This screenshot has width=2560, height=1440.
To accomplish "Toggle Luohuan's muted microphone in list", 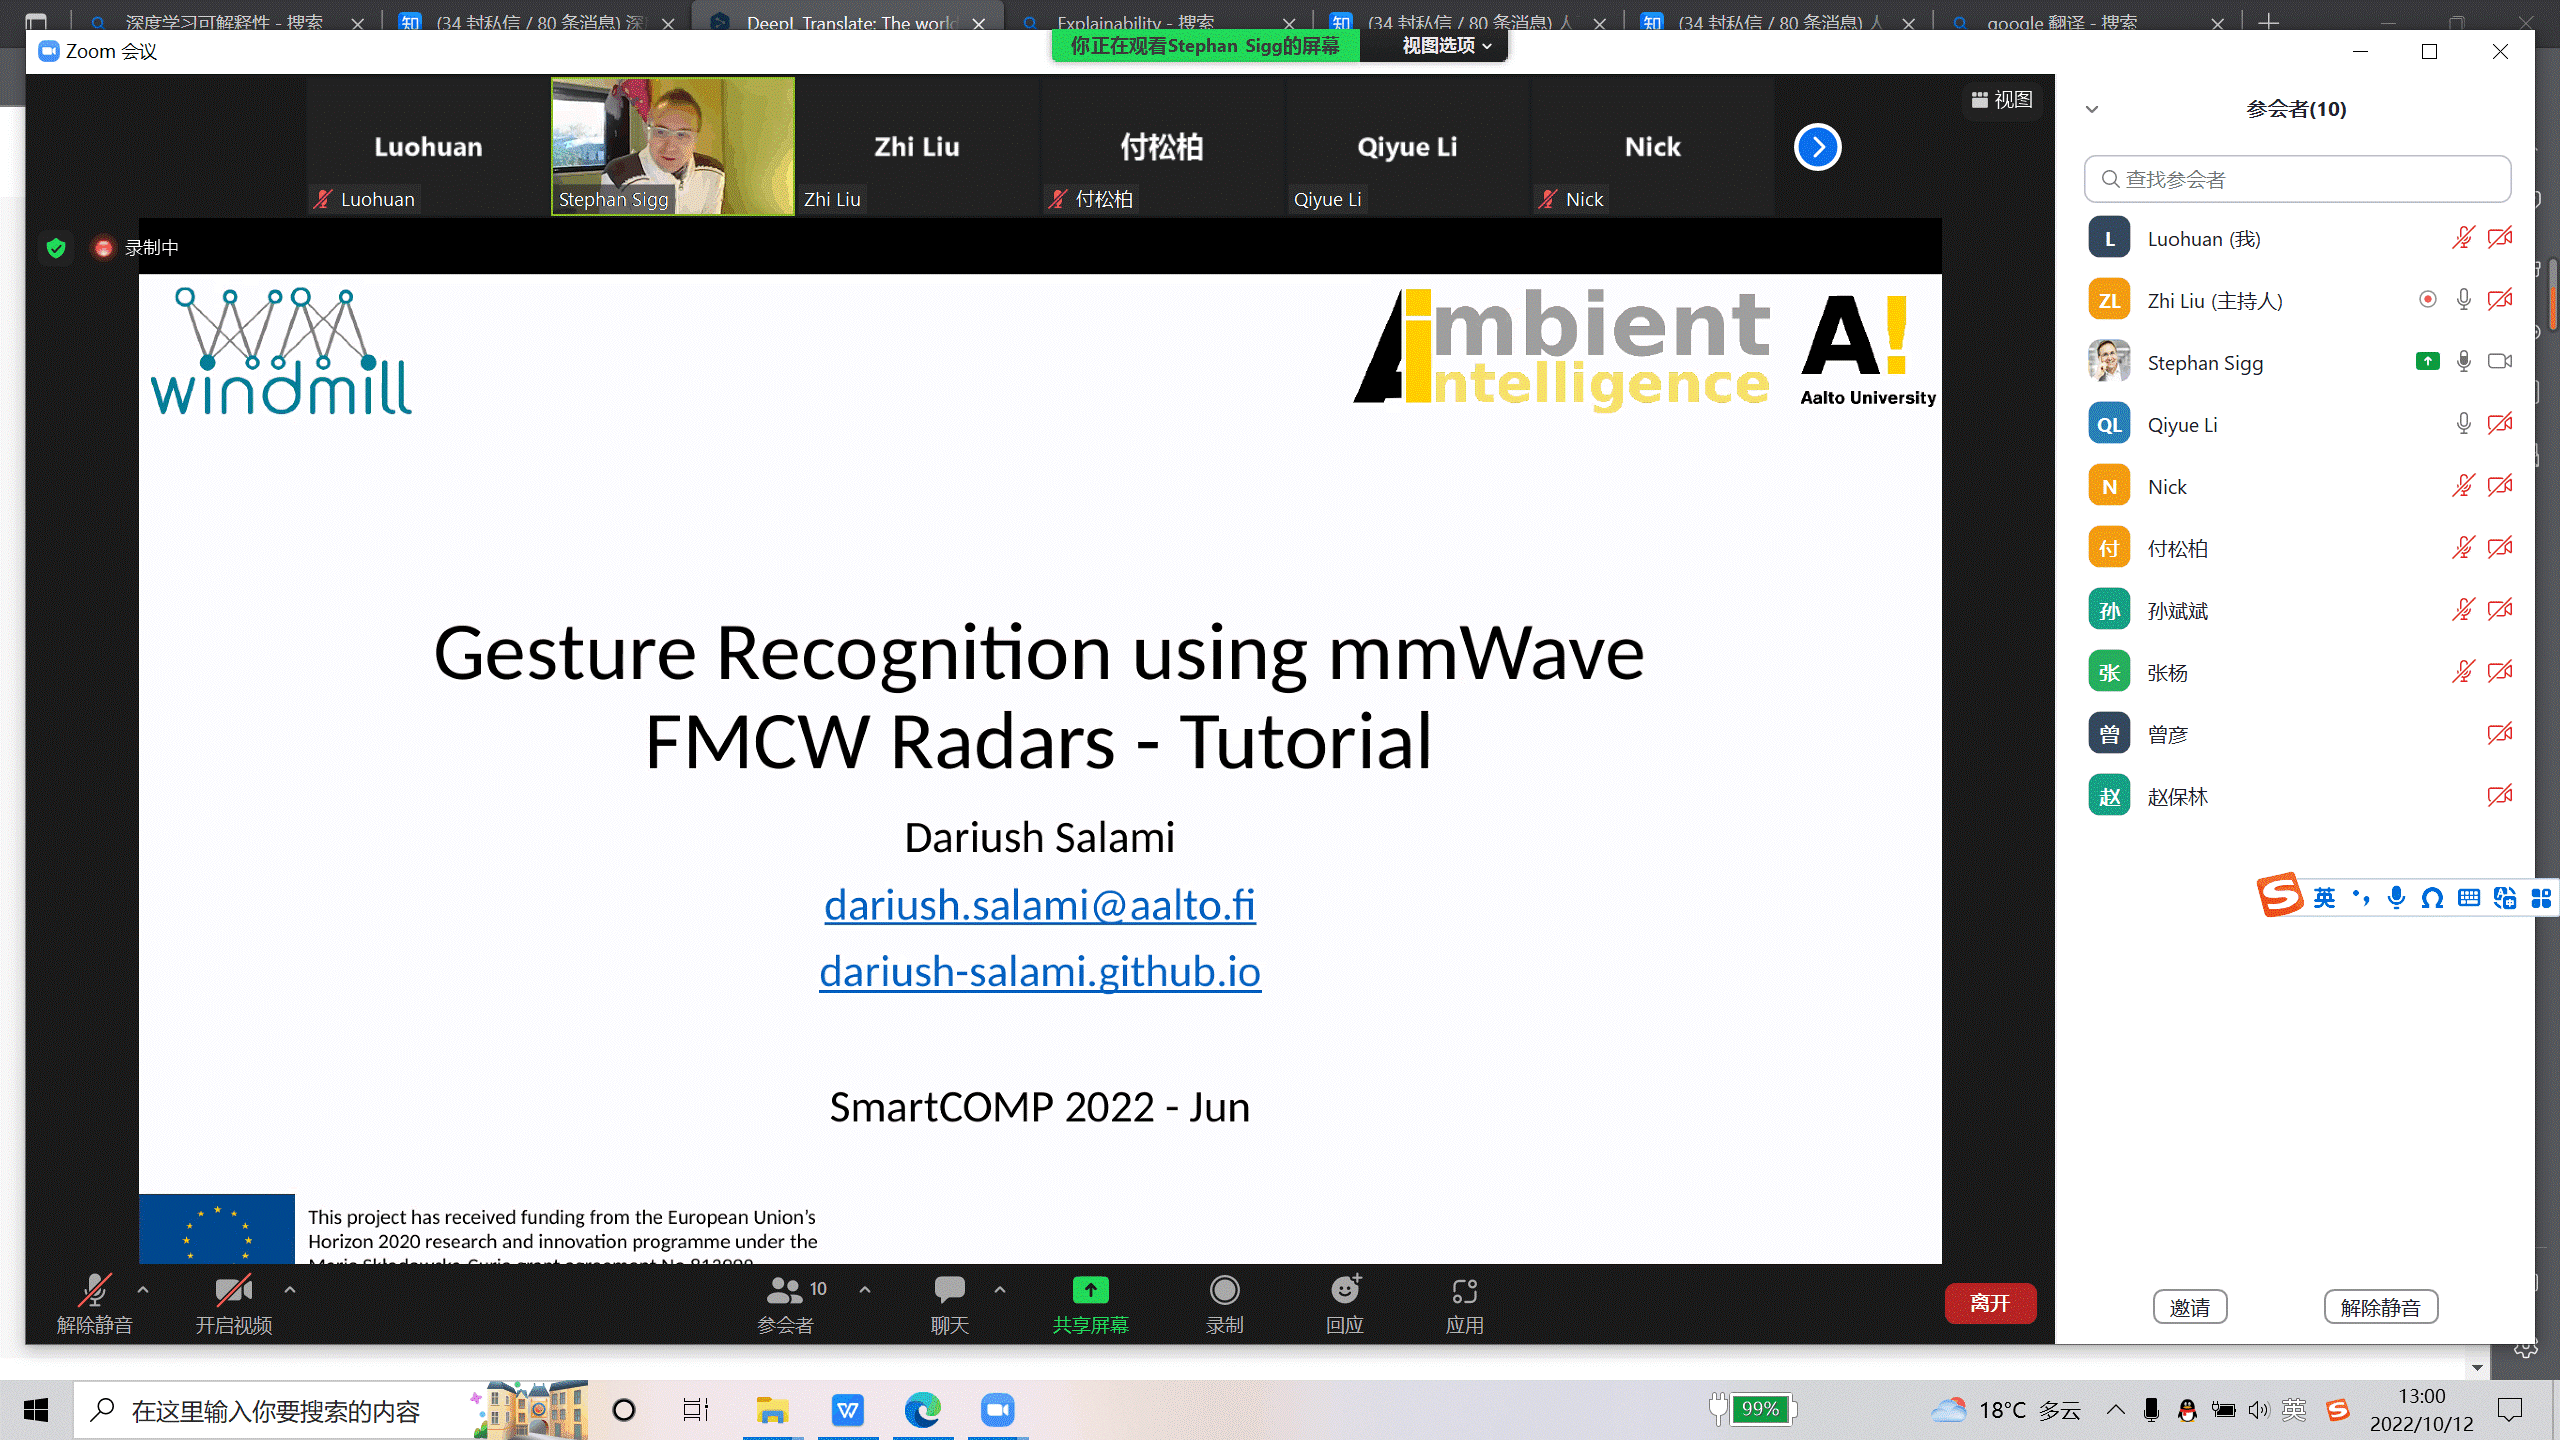I will point(2462,238).
